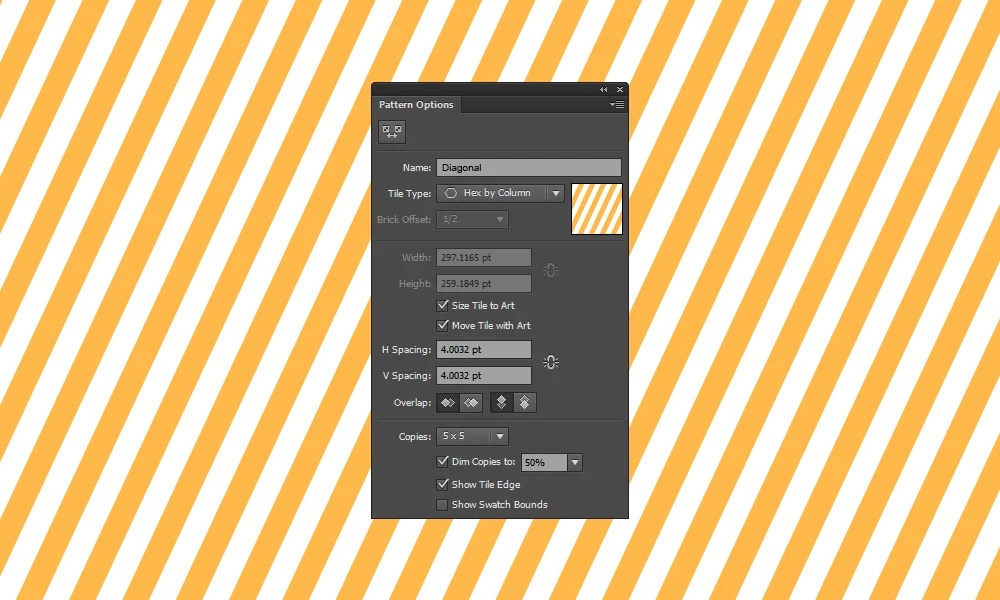Disable the Dim Copies to option

443,461
